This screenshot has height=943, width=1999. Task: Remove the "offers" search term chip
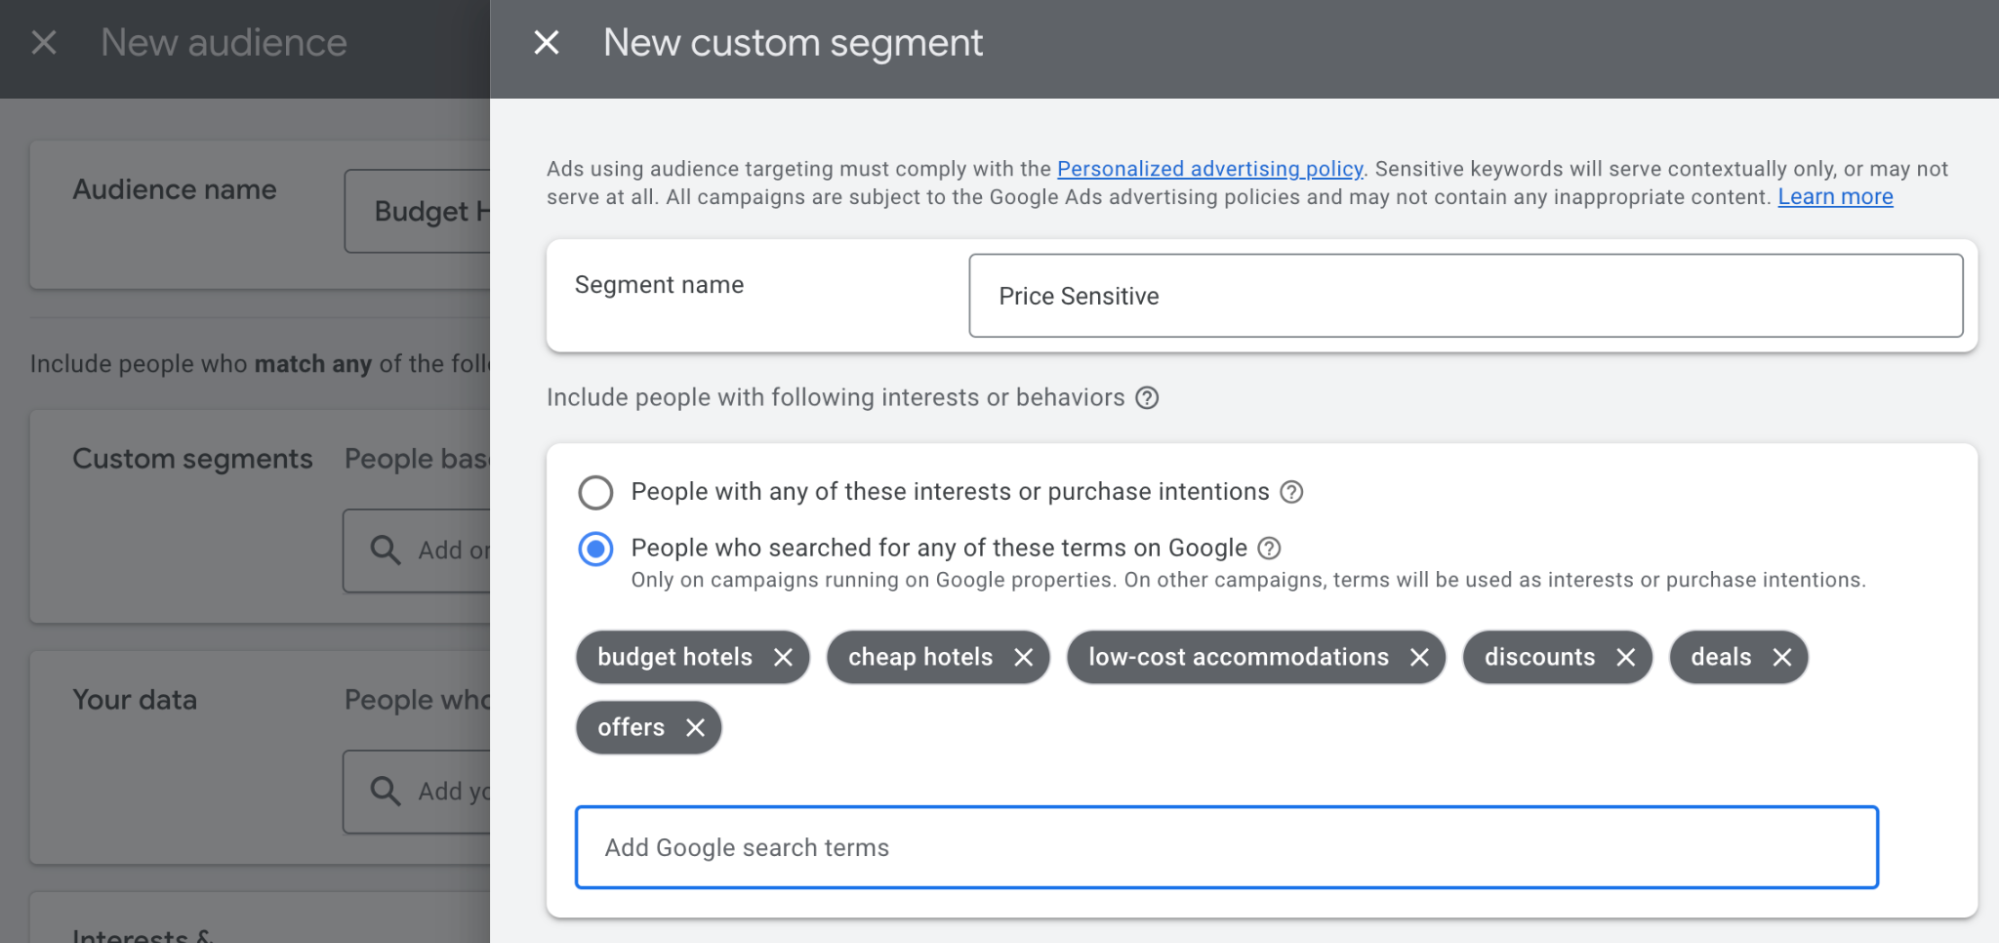pyautogui.click(x=696, y=727)
